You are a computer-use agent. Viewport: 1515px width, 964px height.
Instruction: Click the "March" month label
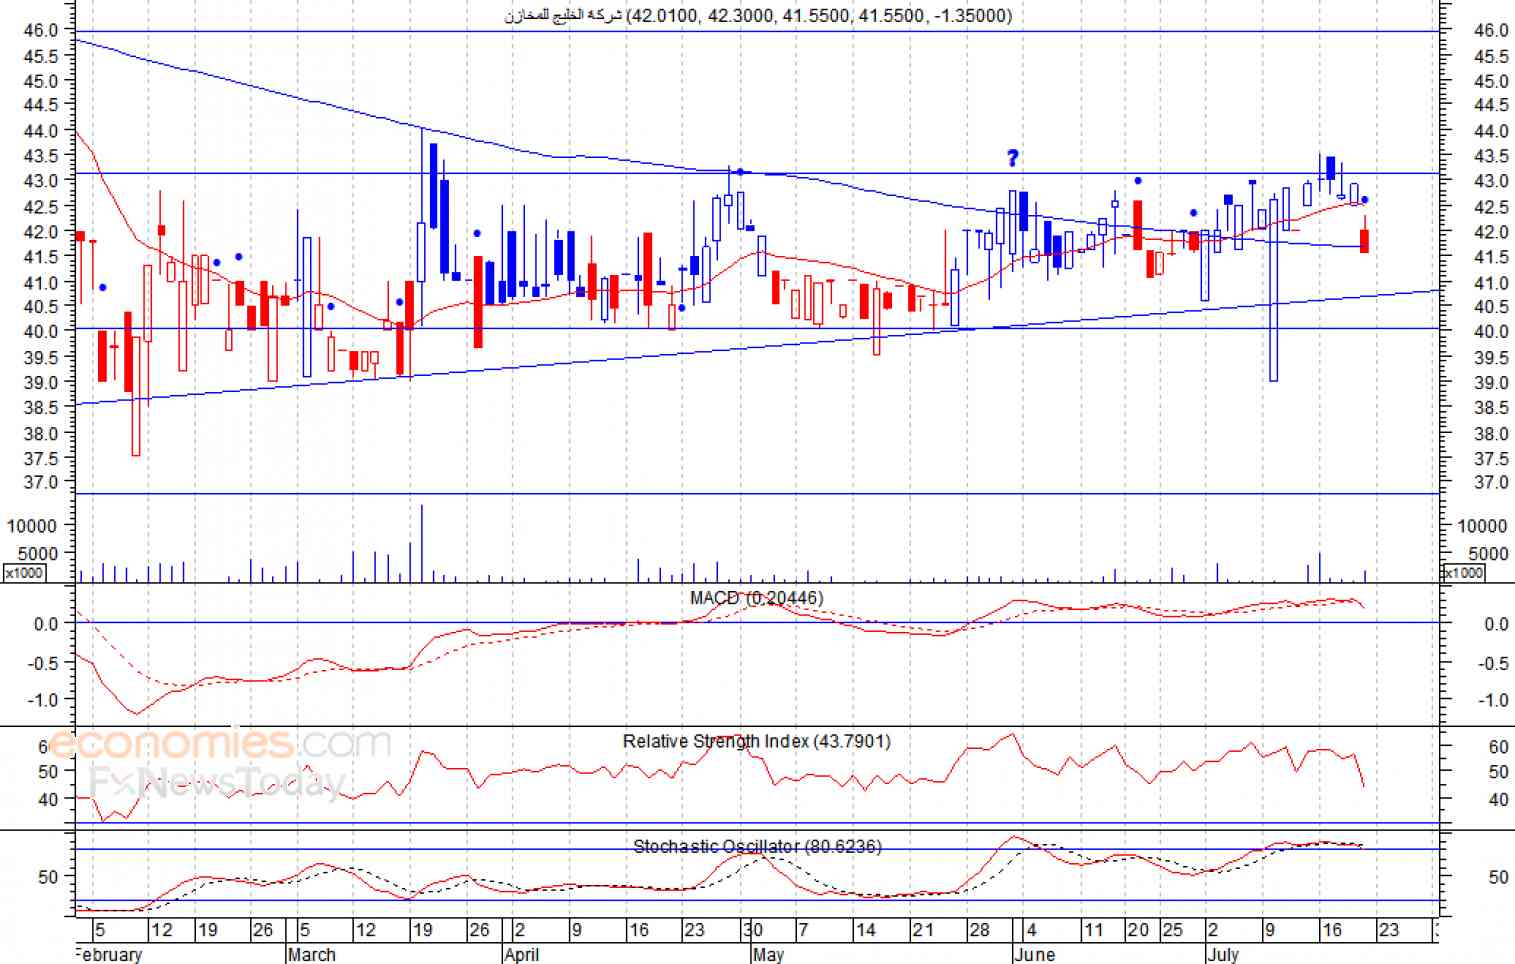pos(312,954)
